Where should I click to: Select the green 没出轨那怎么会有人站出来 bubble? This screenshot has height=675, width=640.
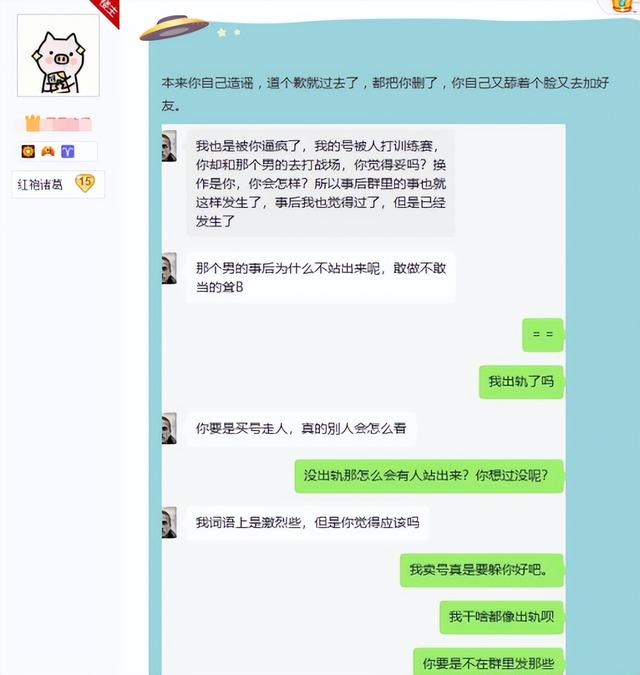[x=429, y=476]
